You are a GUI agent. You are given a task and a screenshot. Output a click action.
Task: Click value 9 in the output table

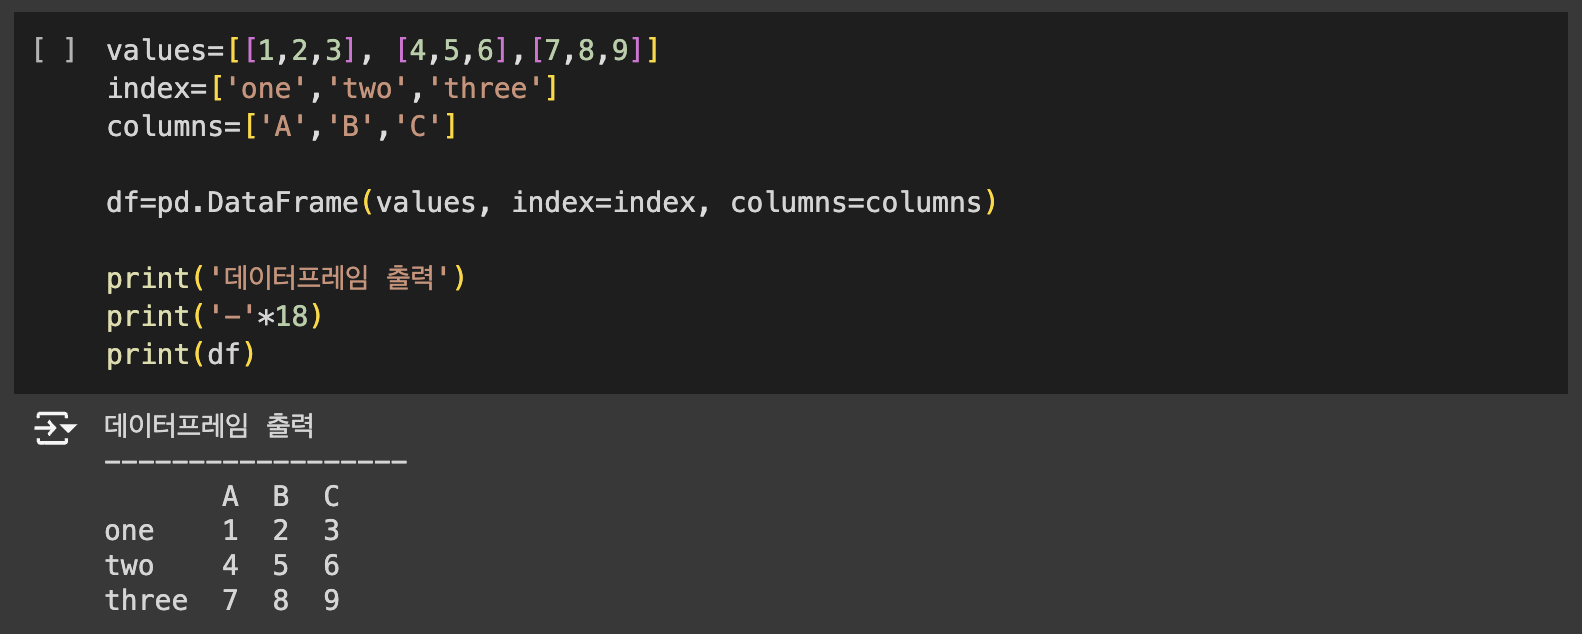coord(331,600)
